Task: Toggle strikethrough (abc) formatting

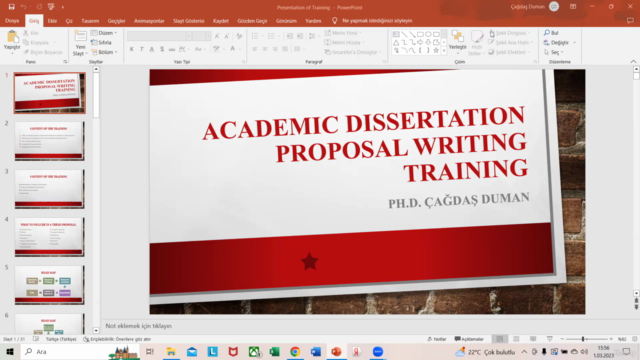Action: point(172,49)
